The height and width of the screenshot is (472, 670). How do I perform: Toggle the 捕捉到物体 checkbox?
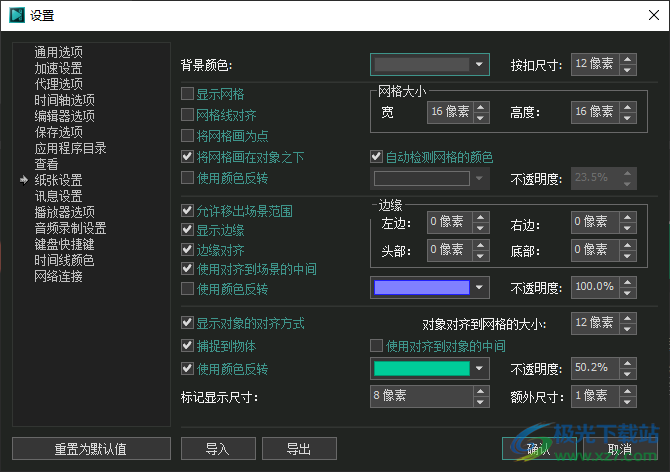tap(187, 345)
